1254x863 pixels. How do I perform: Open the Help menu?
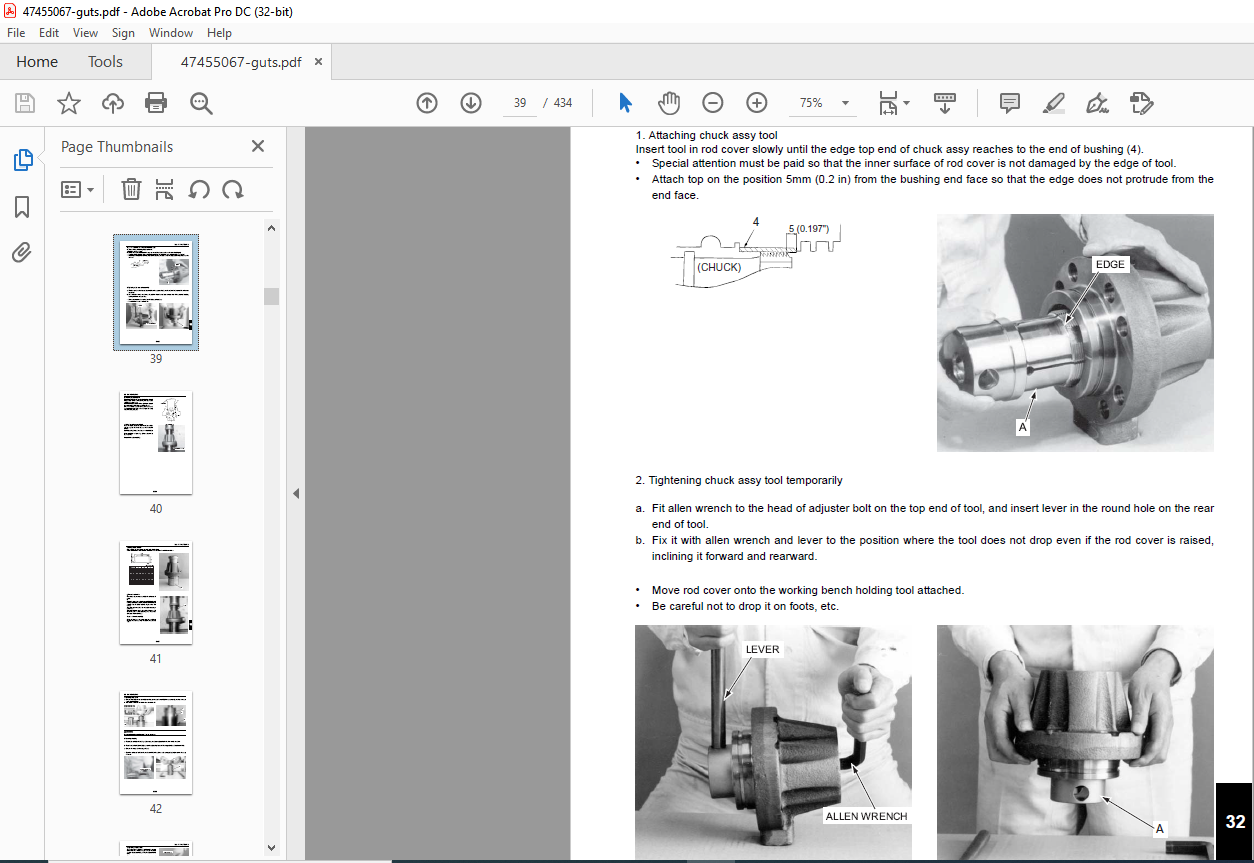tap(219, 33)
